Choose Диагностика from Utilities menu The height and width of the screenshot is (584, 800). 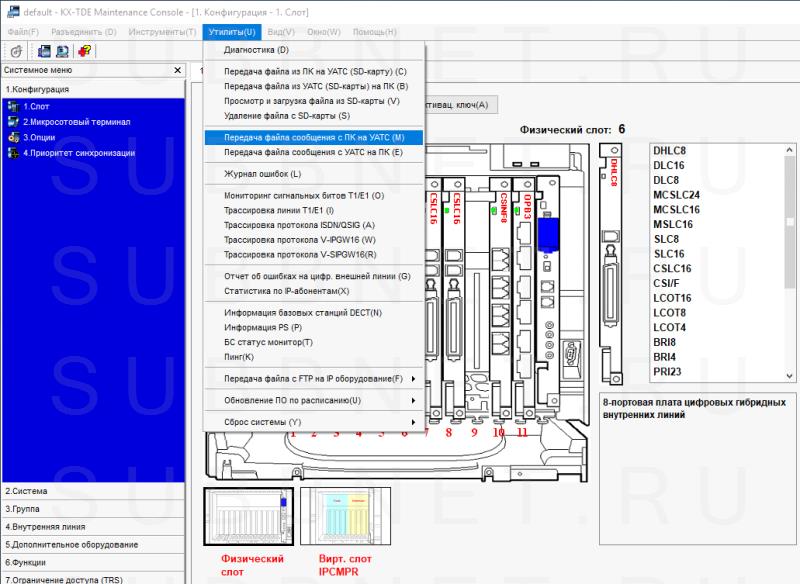point(256,49)
